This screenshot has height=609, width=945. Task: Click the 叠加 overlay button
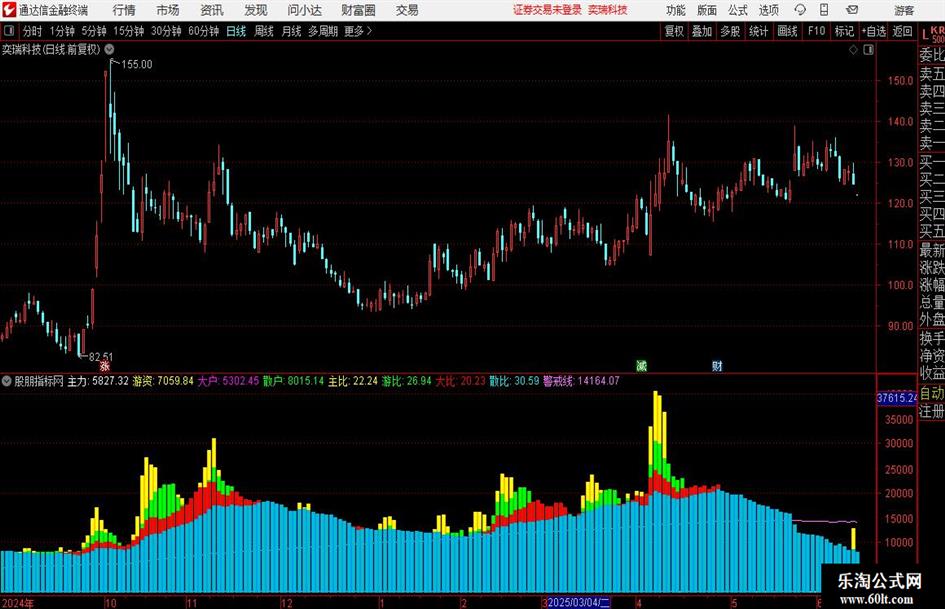pyautogui.click(x=702, y=31)
